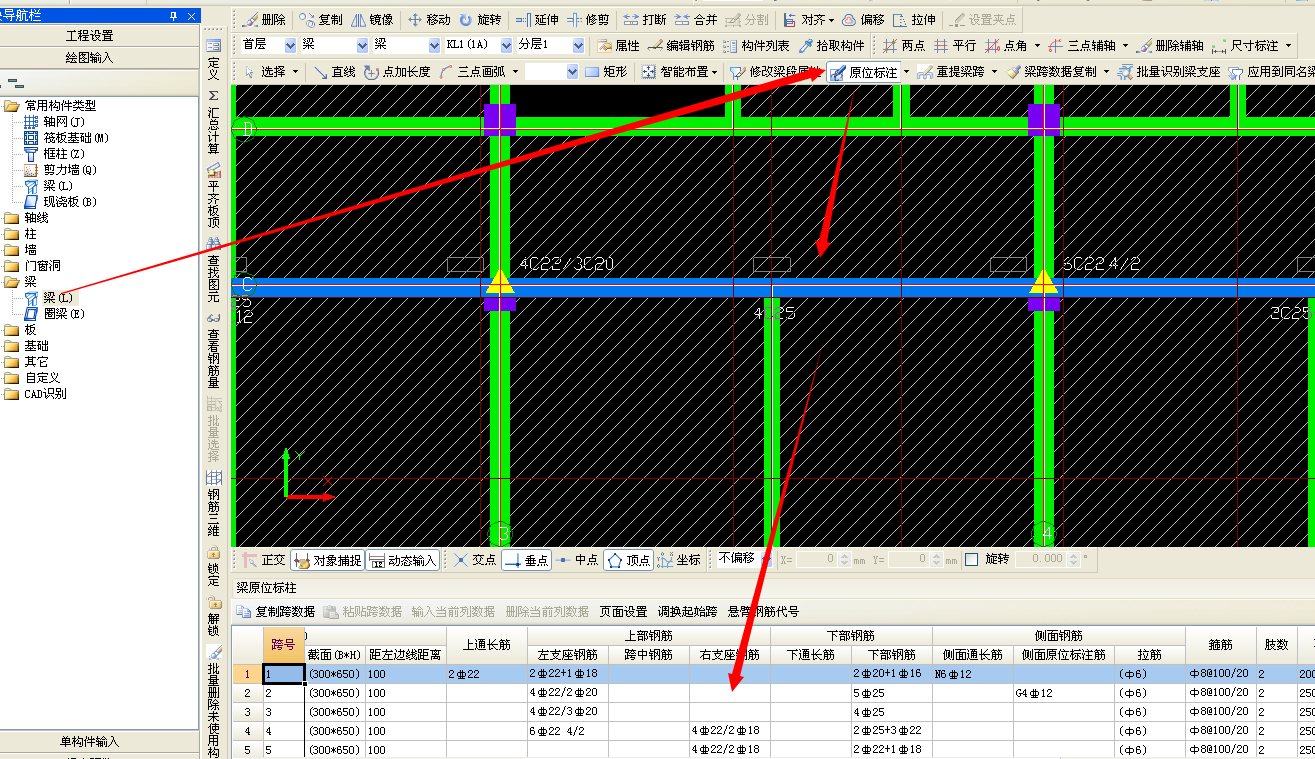Image resolution: width=1315 pixels, height=759 pixels.
Task: Open the 绘图输入 navigation tab
Action: pyautogui.click(x=90, y=57)
